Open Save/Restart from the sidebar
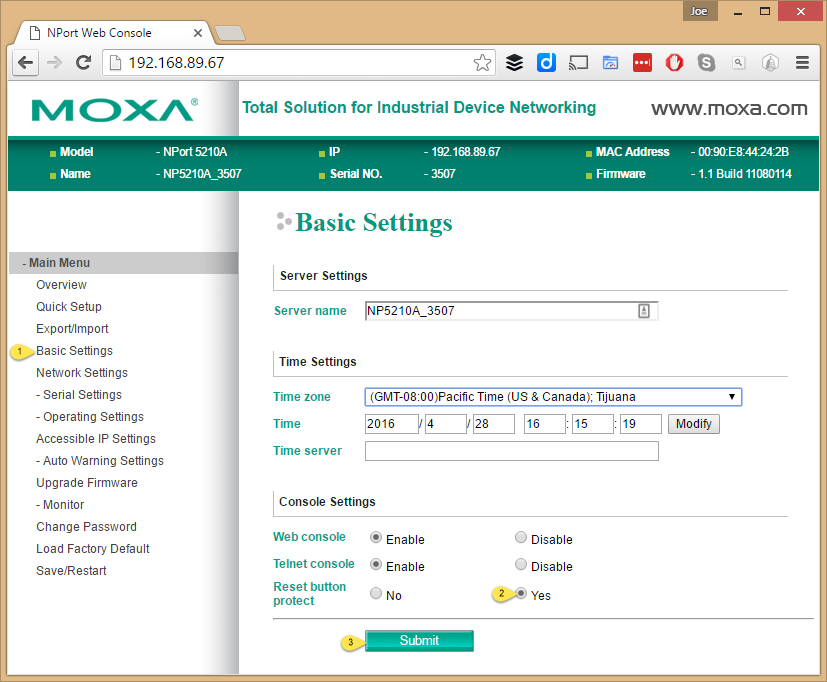The height and width of the screenshot is (682, 827). click(x=71, y=571)
